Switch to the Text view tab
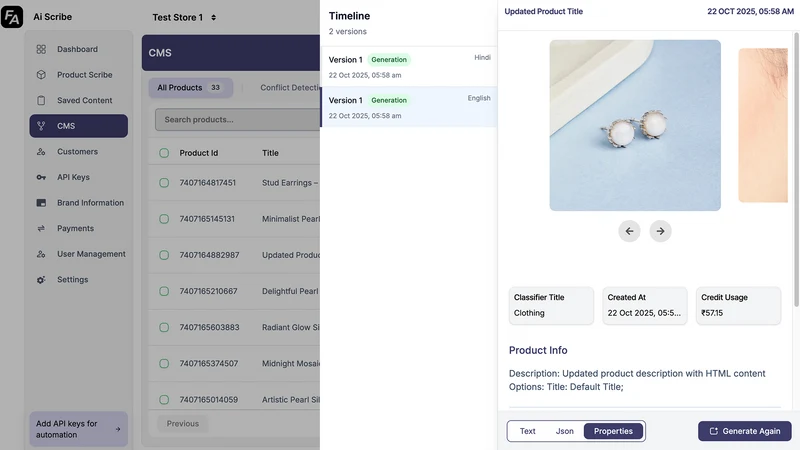 click(528, 431)
